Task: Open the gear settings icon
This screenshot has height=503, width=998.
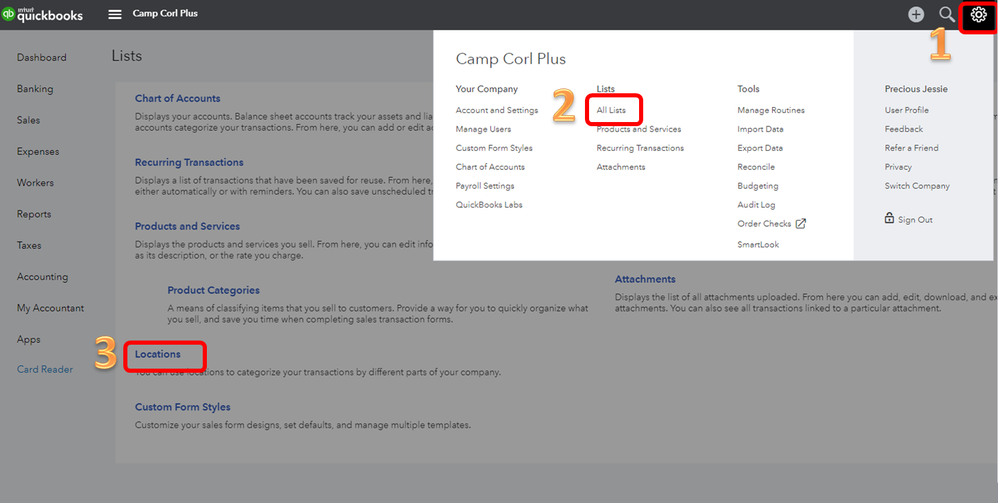Action: 978,15
